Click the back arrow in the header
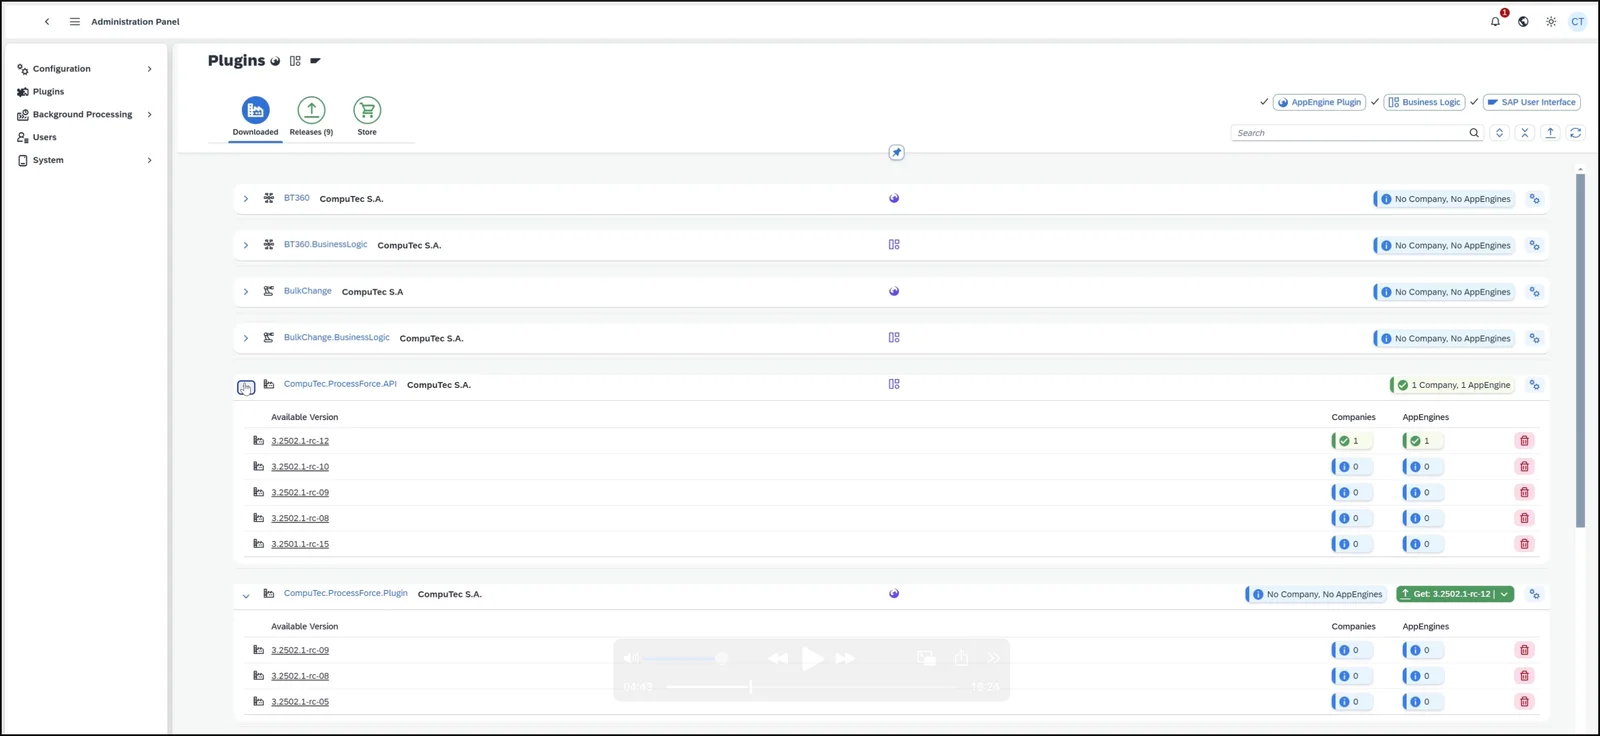The height and width of the screenshot is (736, 1600). tap(47, 21)
